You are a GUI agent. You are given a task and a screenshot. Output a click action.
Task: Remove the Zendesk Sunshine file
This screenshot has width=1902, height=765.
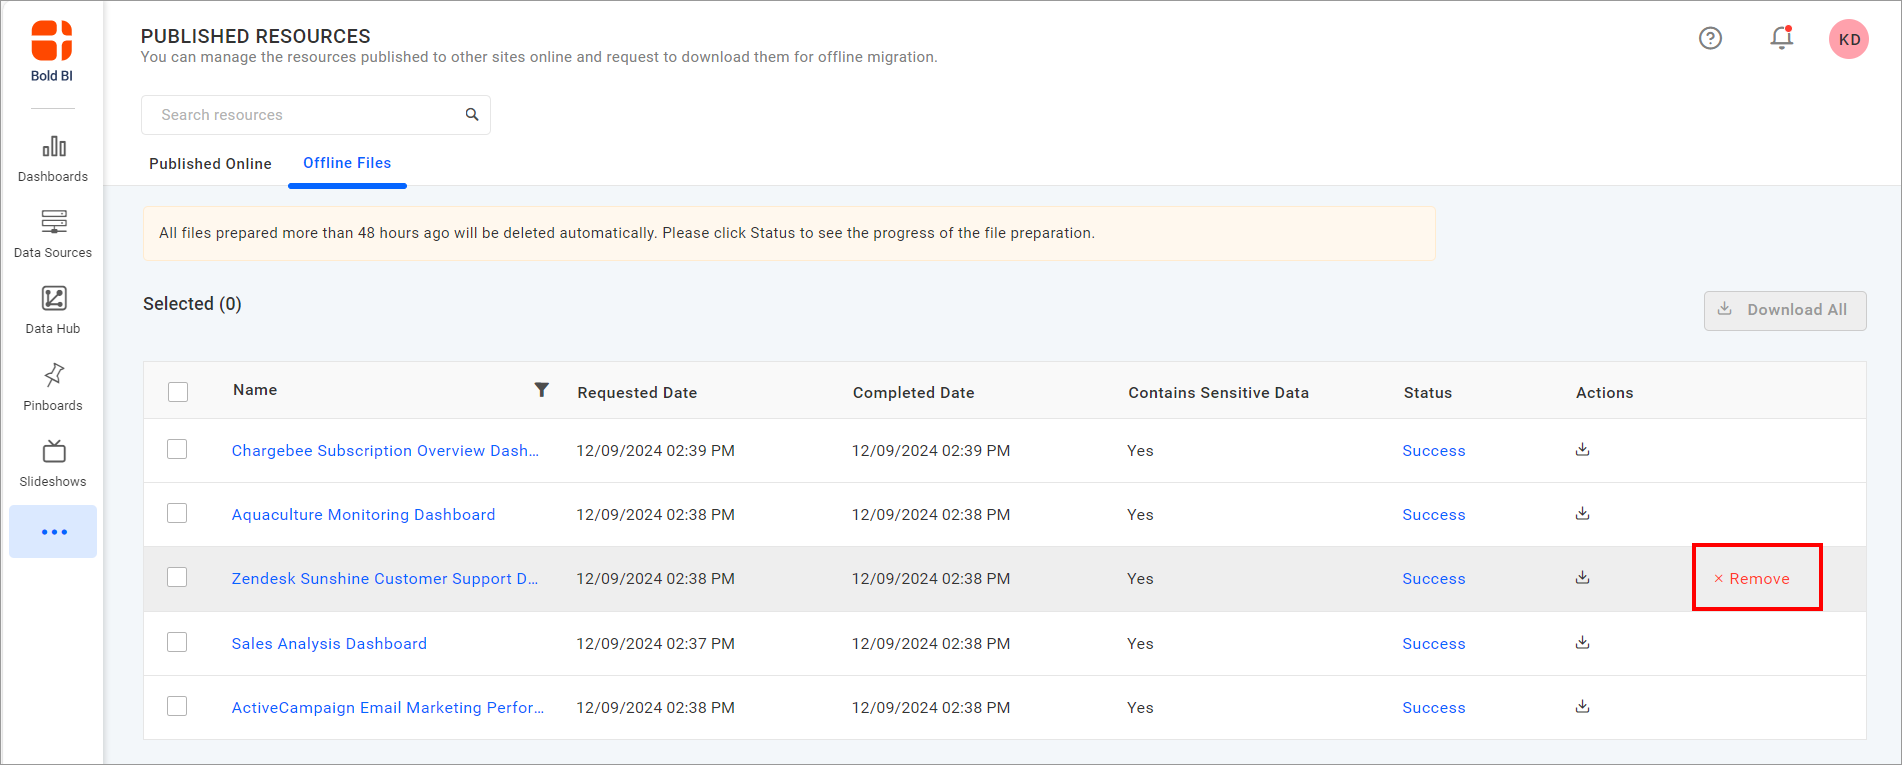coord(1752,579)
